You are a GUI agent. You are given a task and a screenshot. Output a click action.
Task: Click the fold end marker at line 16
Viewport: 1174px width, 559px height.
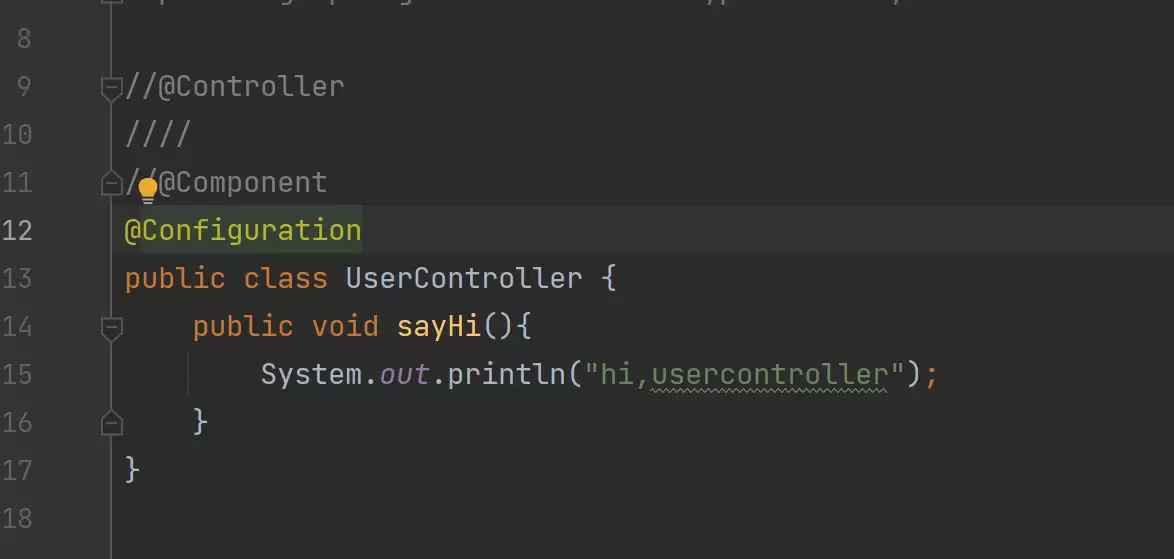click(111, 423)
